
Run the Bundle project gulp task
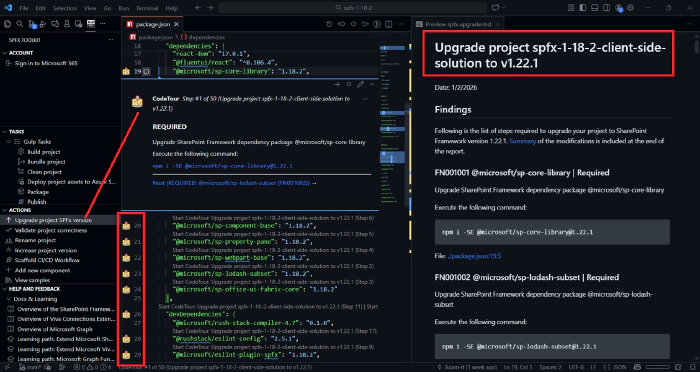pos(46,162)
